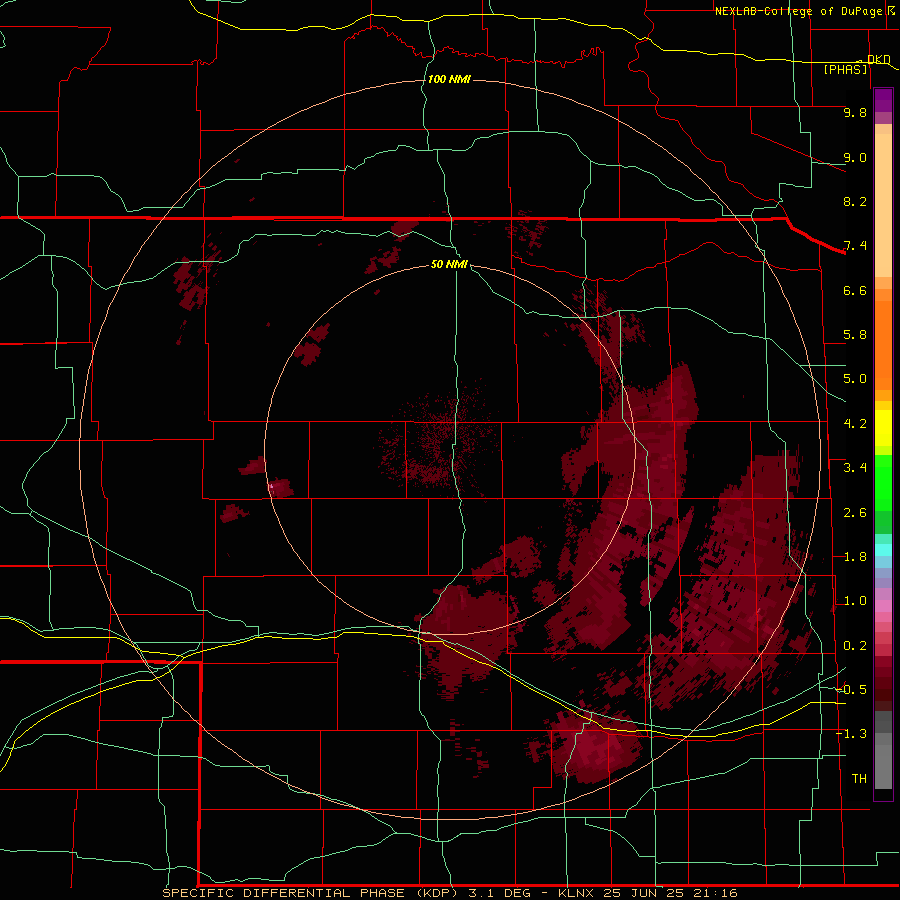Click the 50 NMI range ring label
900x900 pixels.
[x=449, y=264]
